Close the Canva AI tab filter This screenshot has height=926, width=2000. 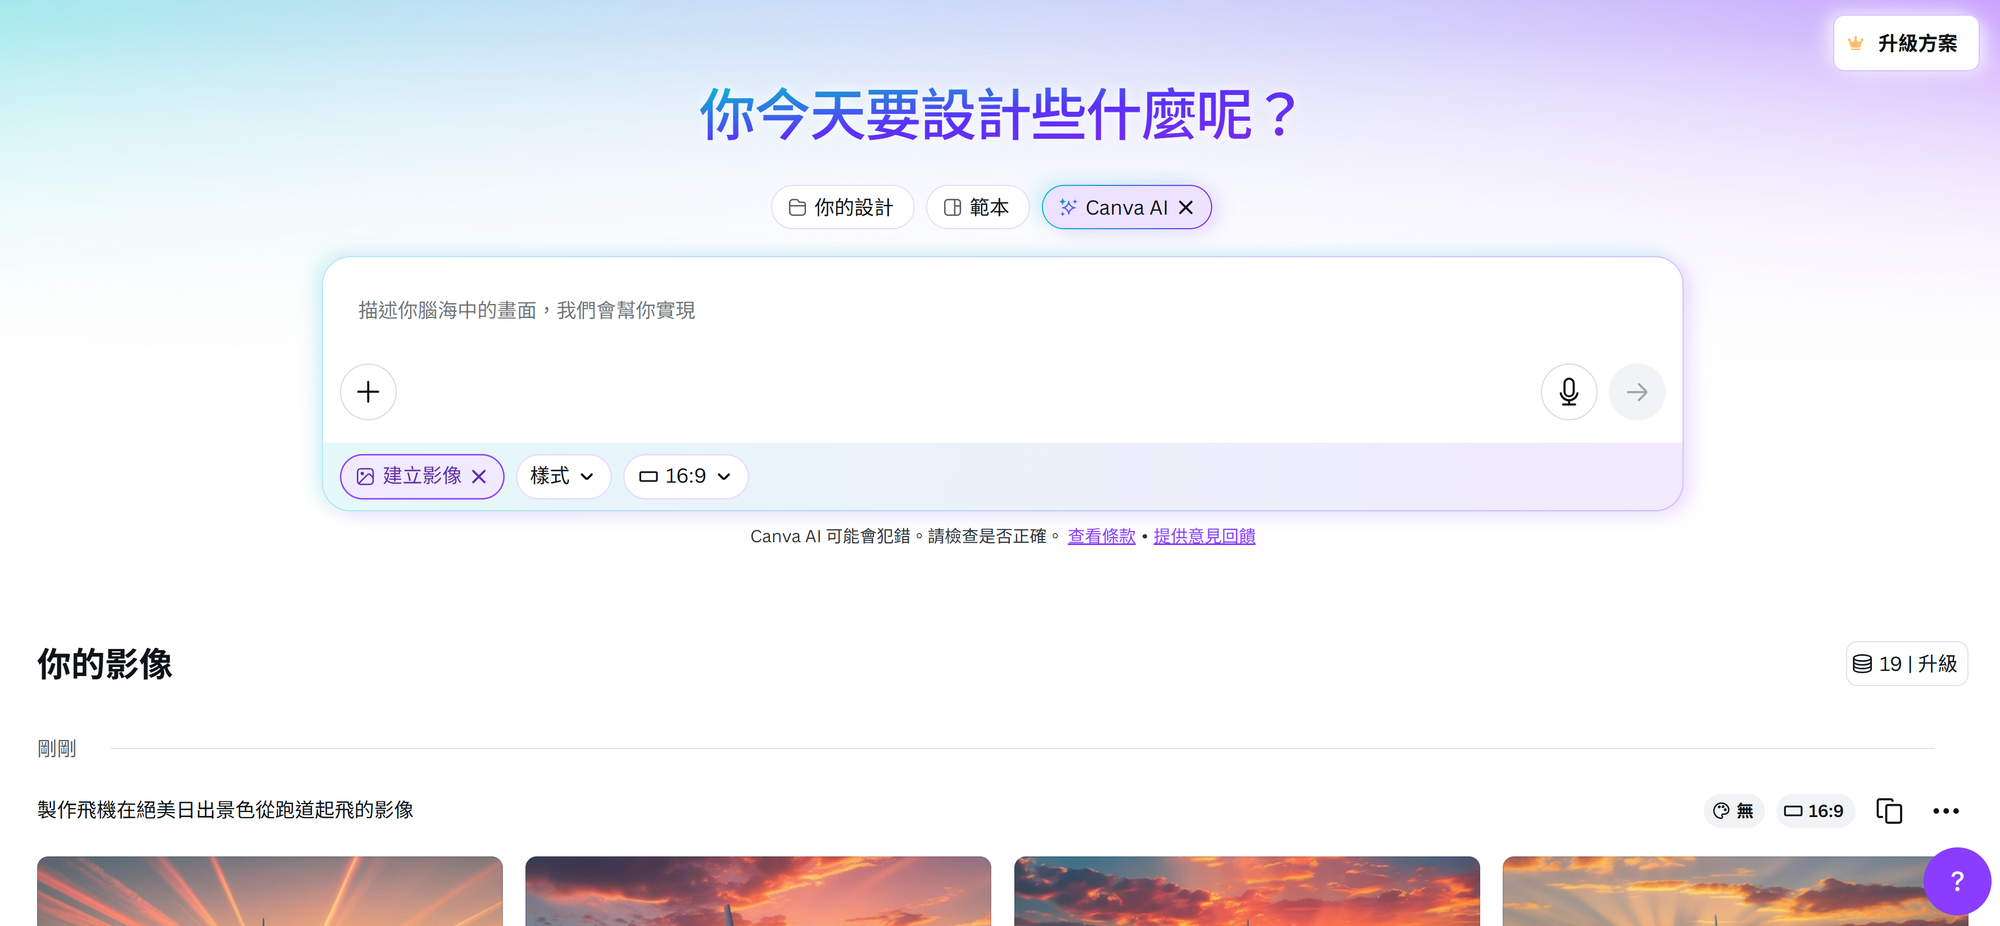pyautogui.click(x=1186, y=207)
